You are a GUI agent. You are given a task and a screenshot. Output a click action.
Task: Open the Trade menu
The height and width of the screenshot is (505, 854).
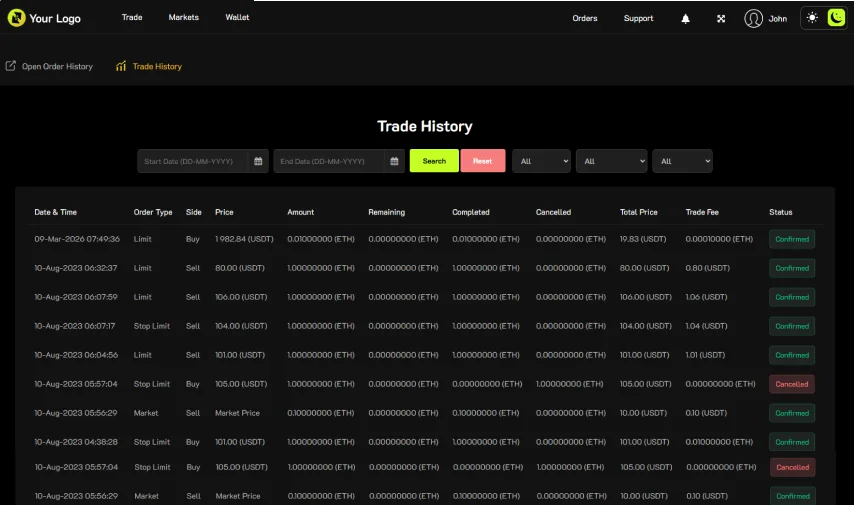[x=132, y=17]
